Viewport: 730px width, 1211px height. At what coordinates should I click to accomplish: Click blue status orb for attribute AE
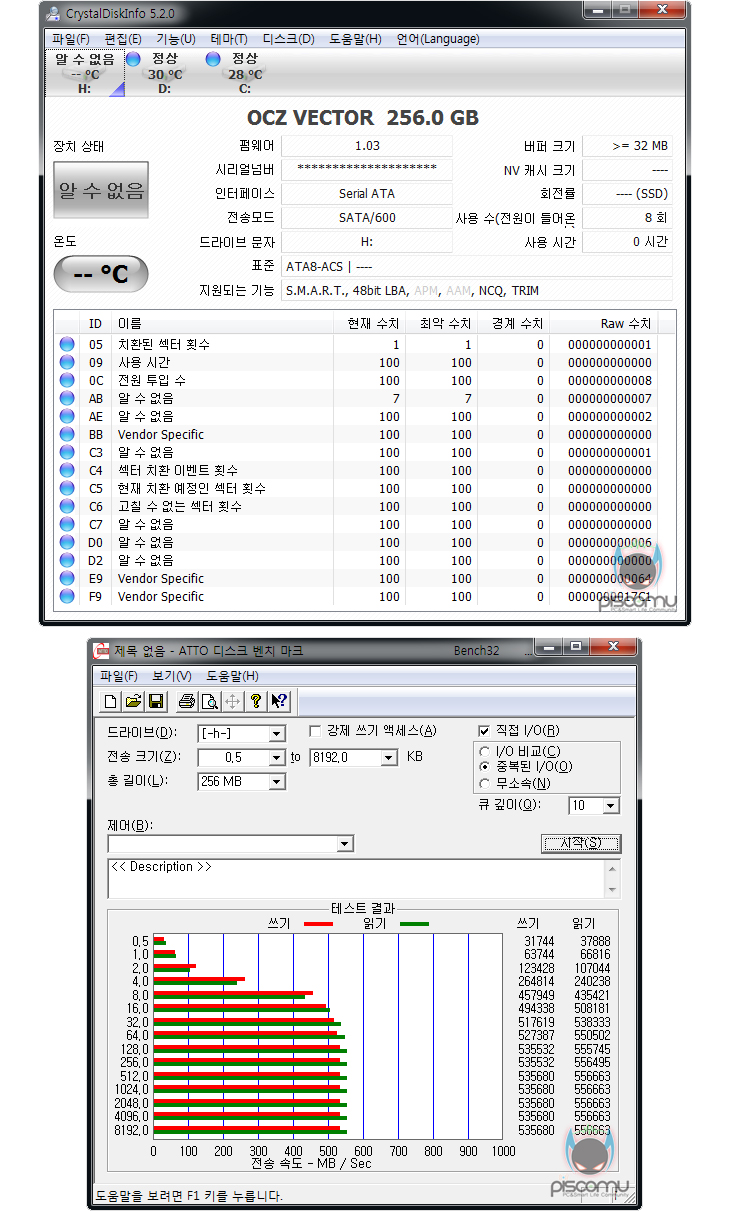coord(67,416)
